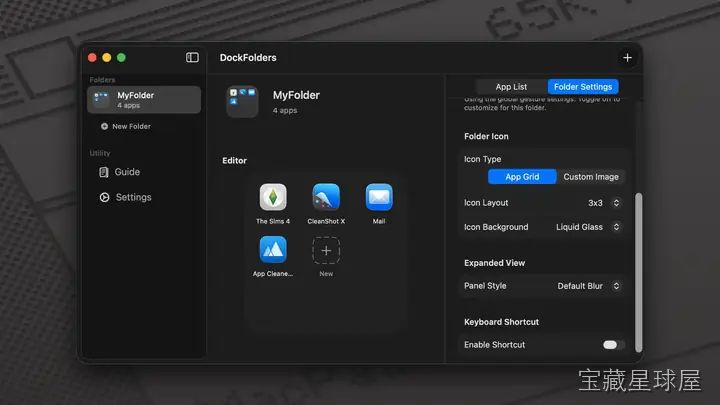Select the CleanShot X app icon

pos(326,197)
